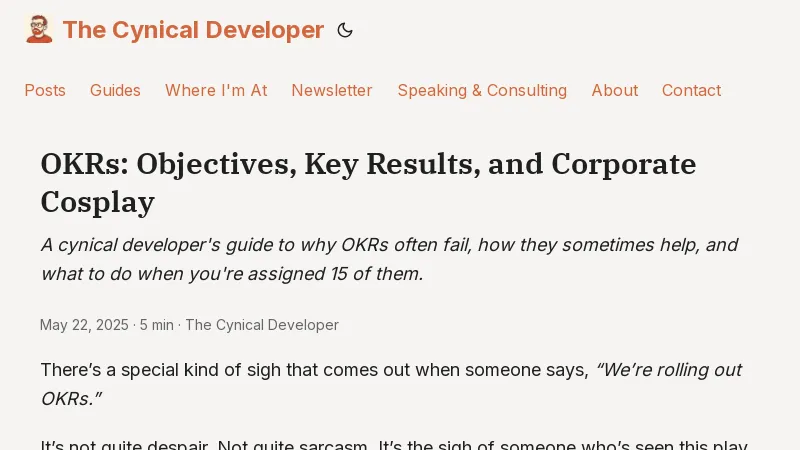The width and height of the screenshot is (800, 450).
Task: Select Contact in the navigation menu
Action: coord(691,90)
